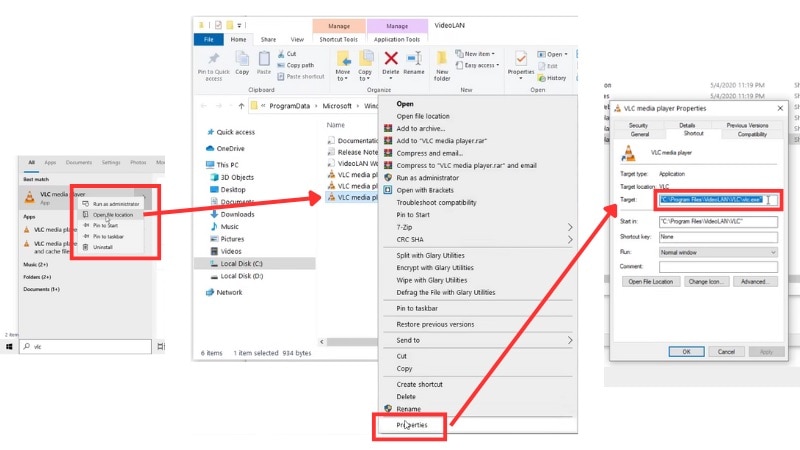This screenshot has width=800, height=450.
Task: Click the Copy ribbon icon
Action: pyautogui.click(x=242, y=63)
